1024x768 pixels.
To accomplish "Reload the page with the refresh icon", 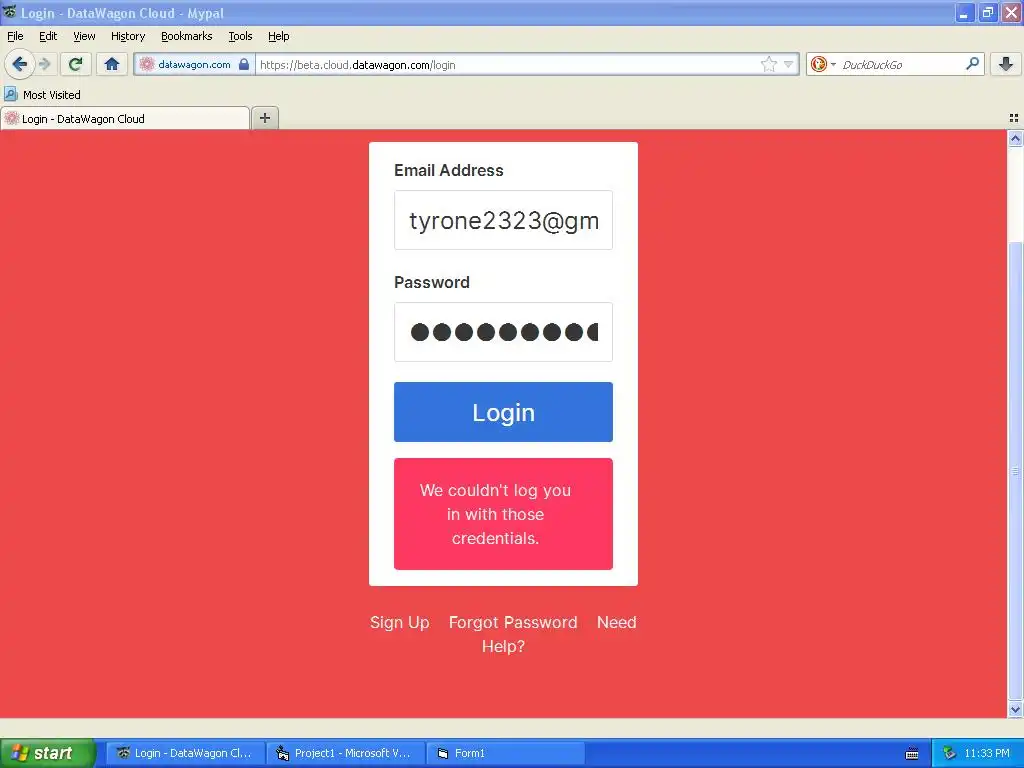I will pos(75,64).
